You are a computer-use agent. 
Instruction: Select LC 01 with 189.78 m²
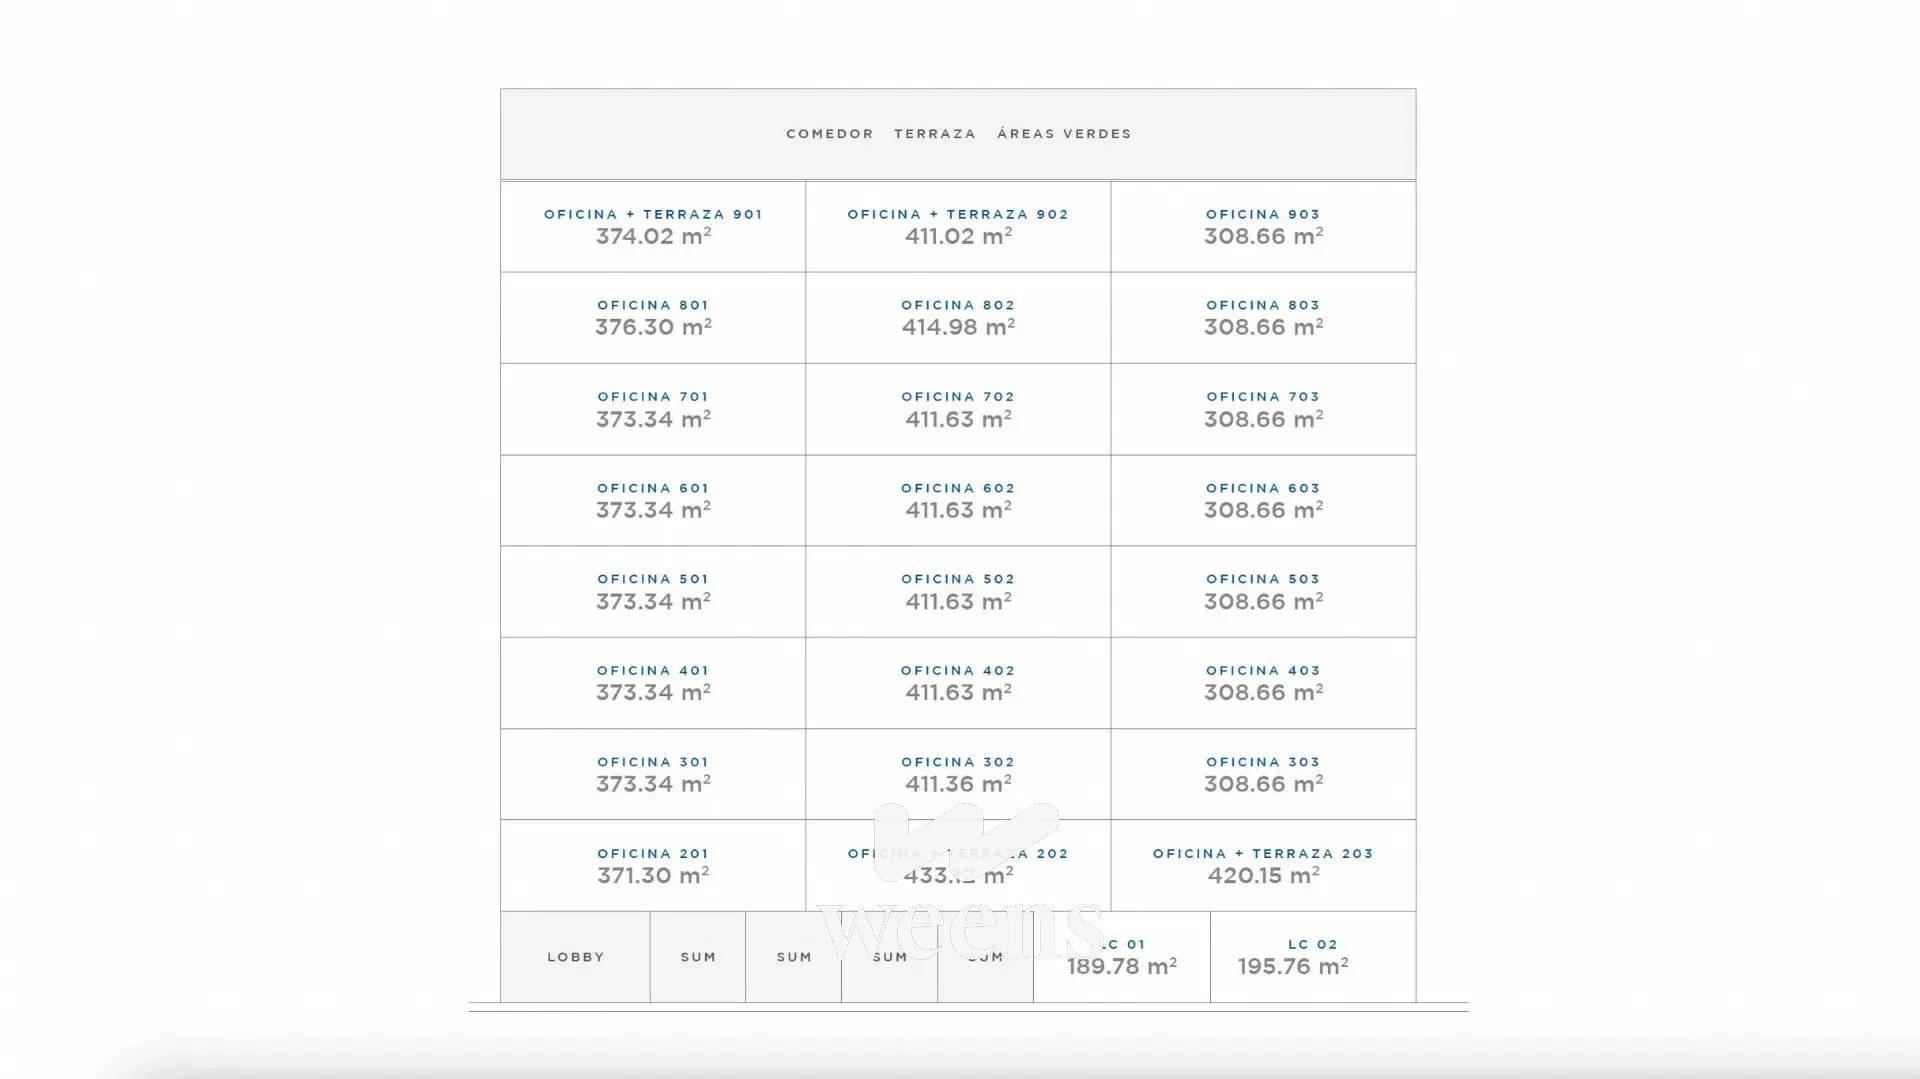click(1122, 957)
